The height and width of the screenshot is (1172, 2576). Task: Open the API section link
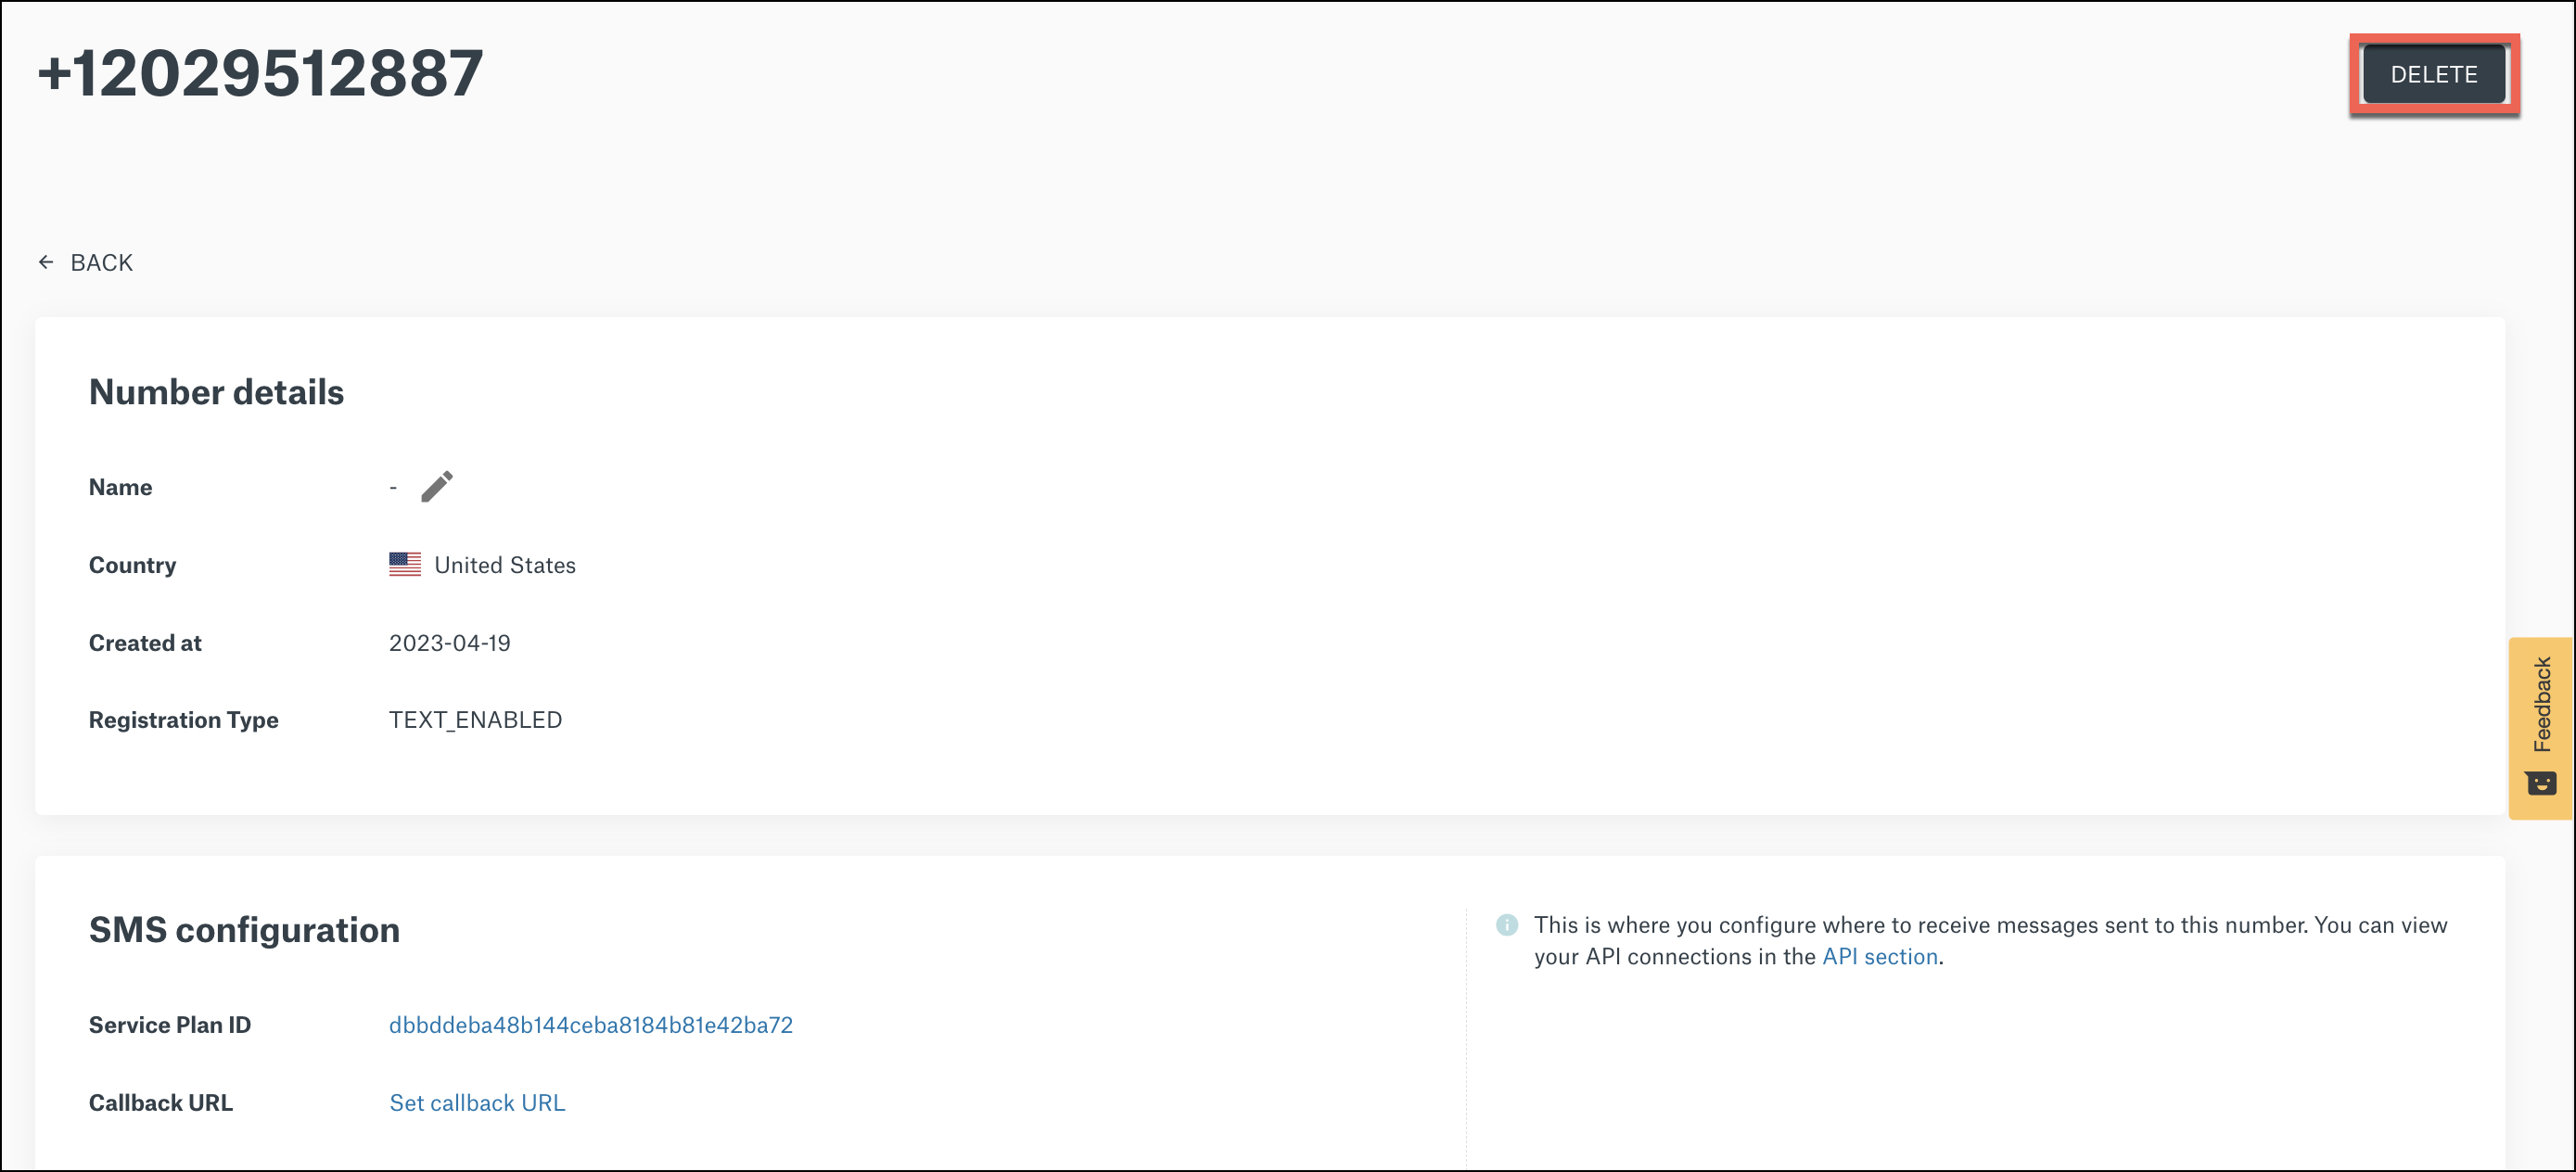(1878, 956)
